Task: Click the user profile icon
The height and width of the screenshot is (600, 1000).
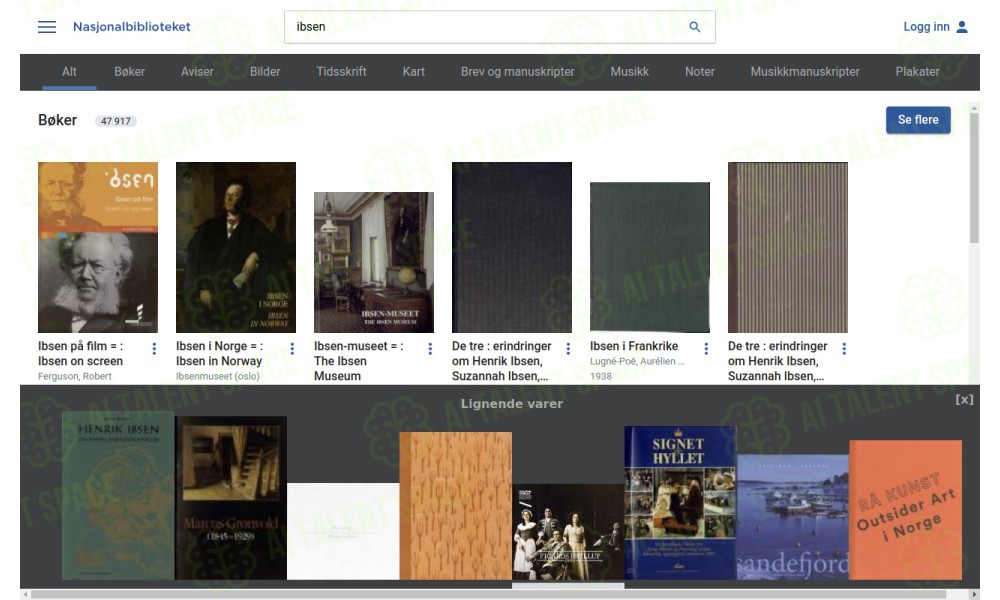Action: click(962, 27)
